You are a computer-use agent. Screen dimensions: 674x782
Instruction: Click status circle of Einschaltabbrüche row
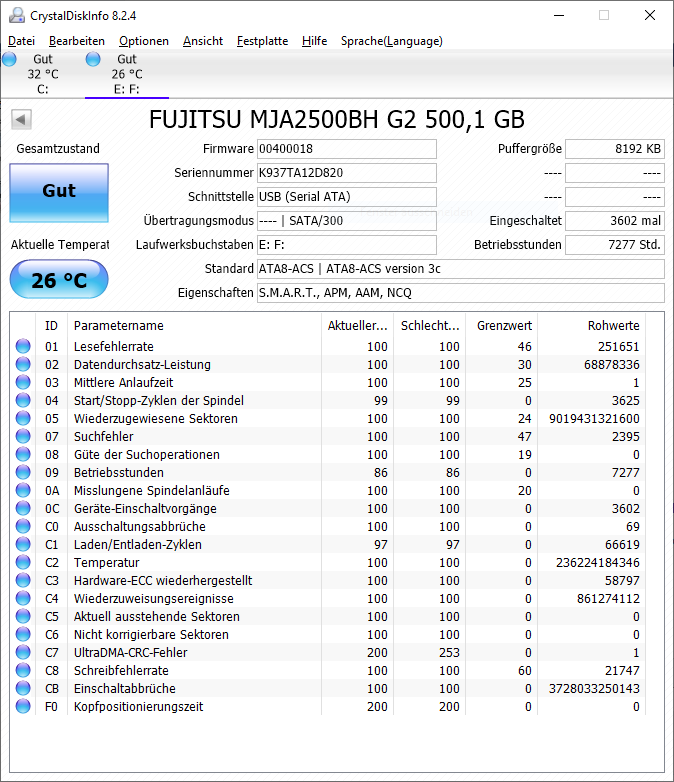pos(23,688)
